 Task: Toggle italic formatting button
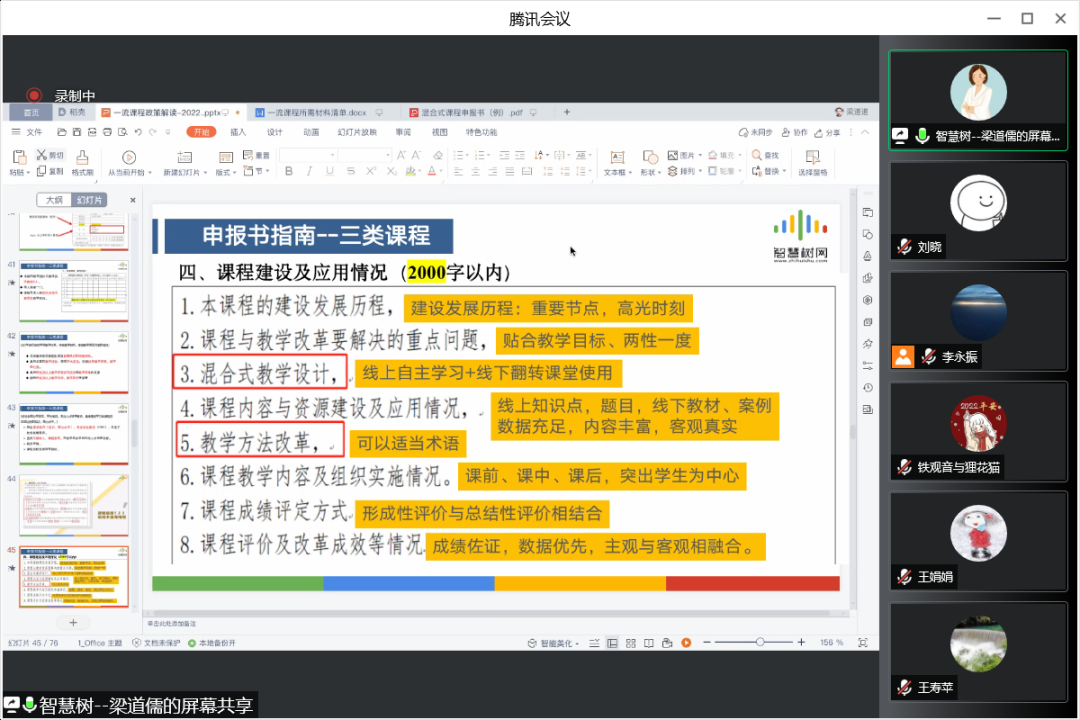click(307, 171)
